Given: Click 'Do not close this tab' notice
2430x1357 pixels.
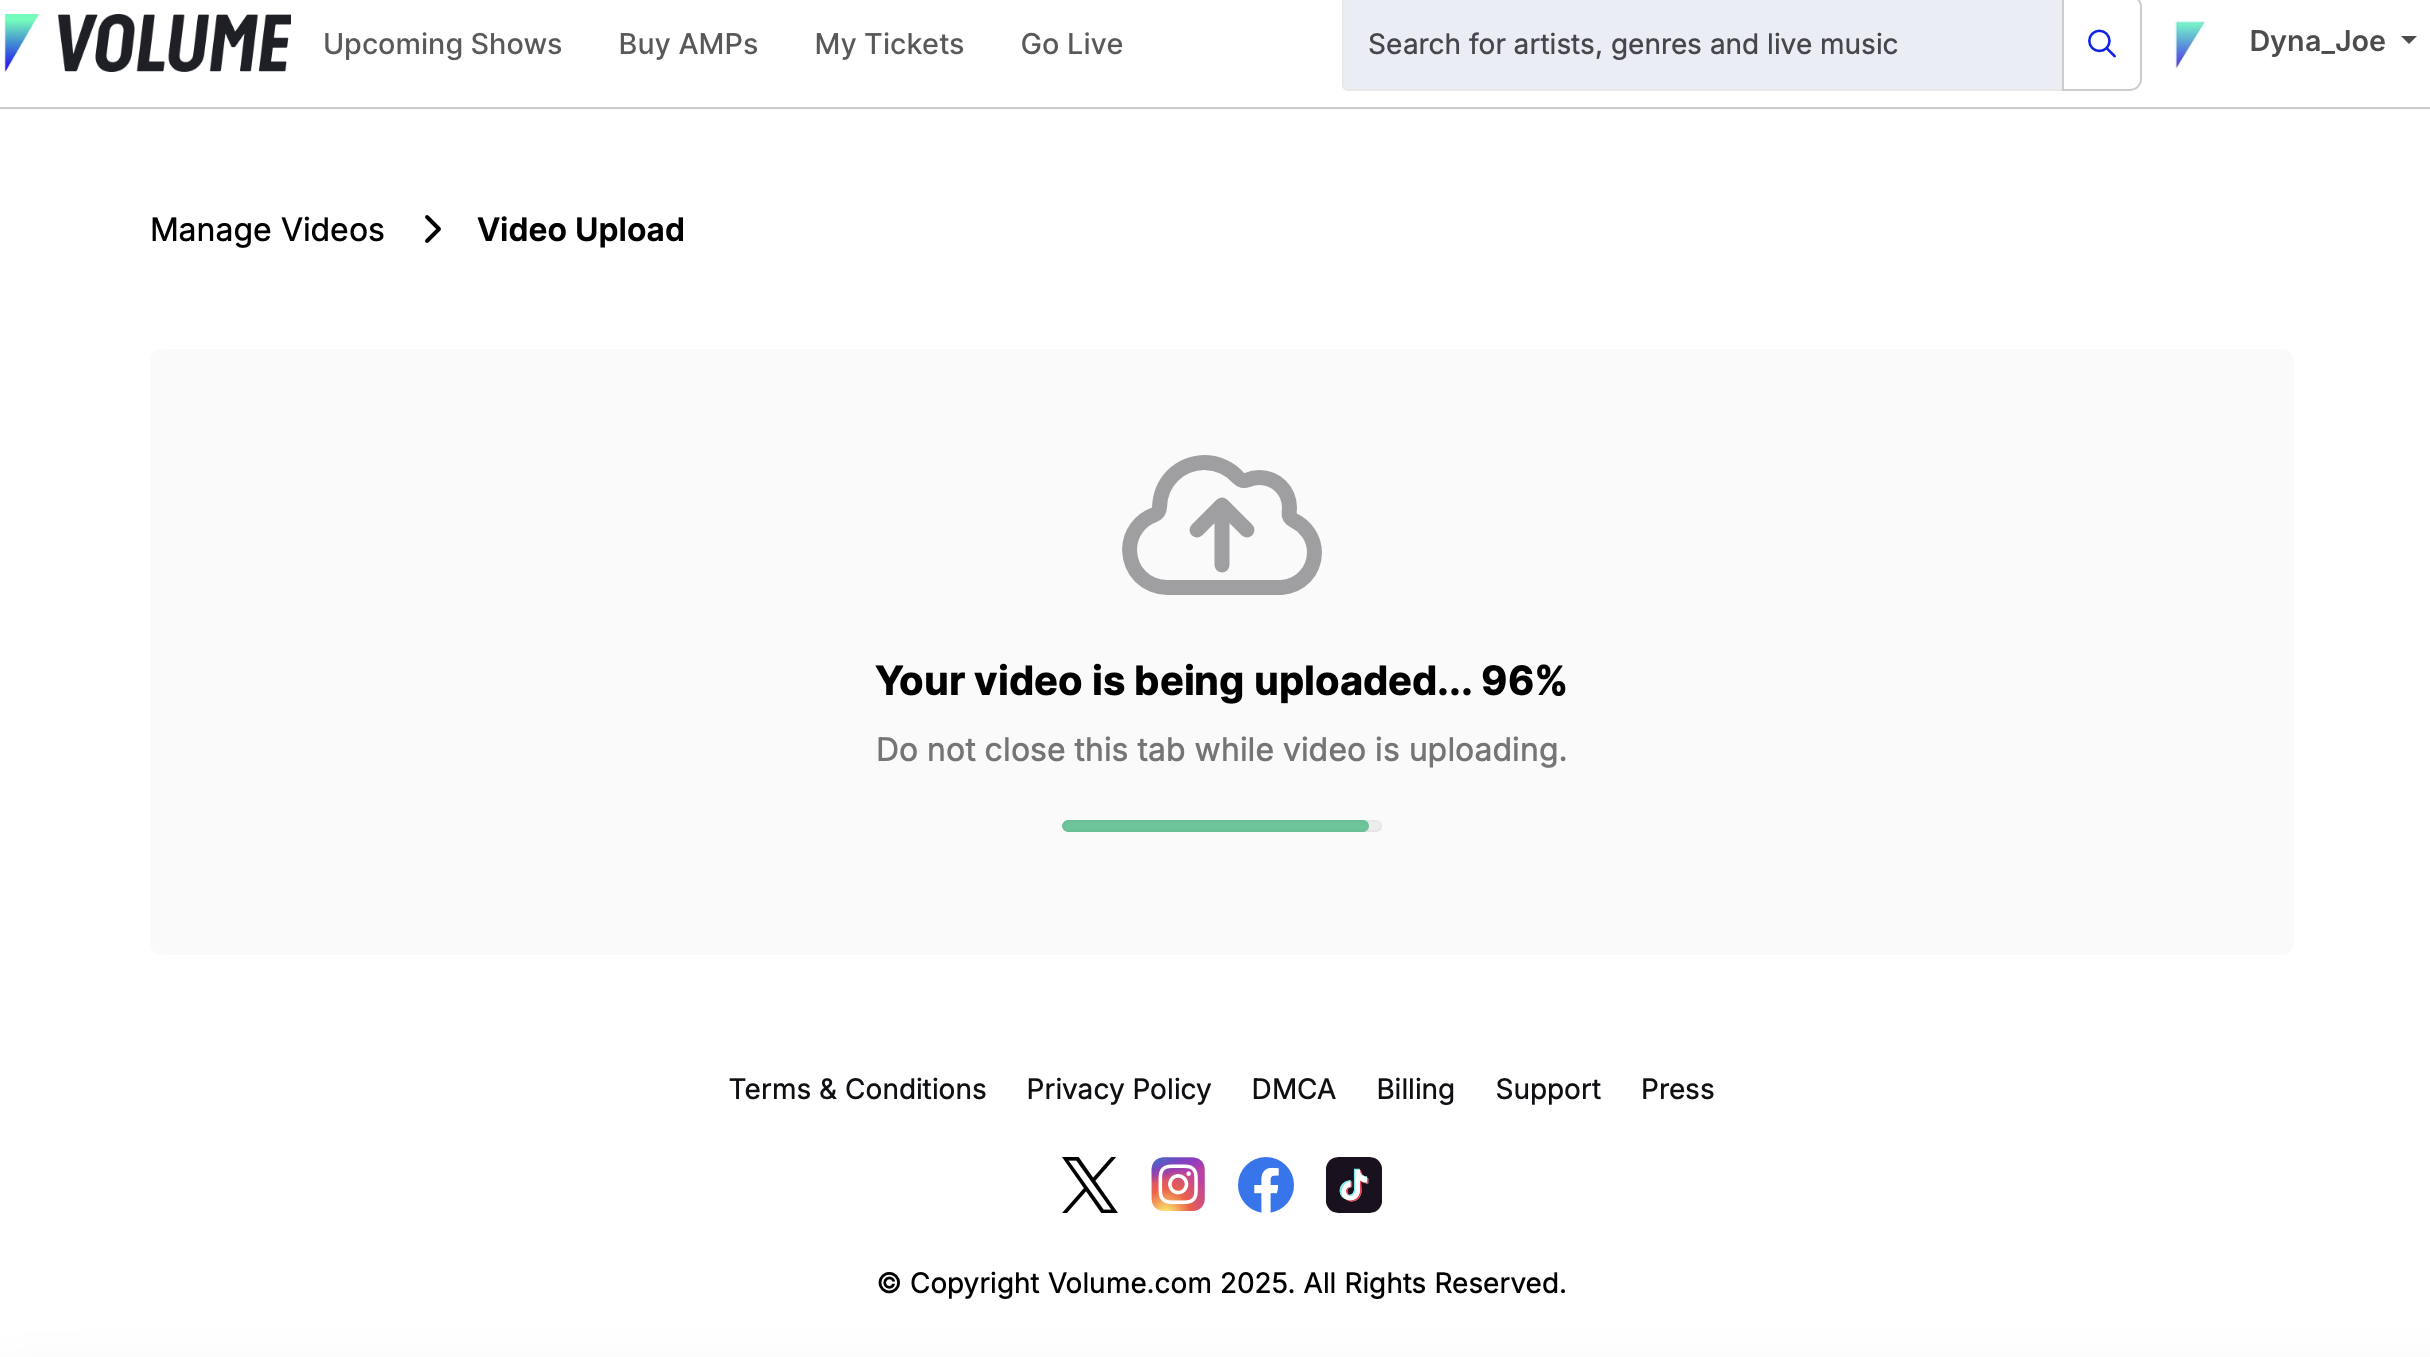Looking at the screenshot, I should point(1221,750).
